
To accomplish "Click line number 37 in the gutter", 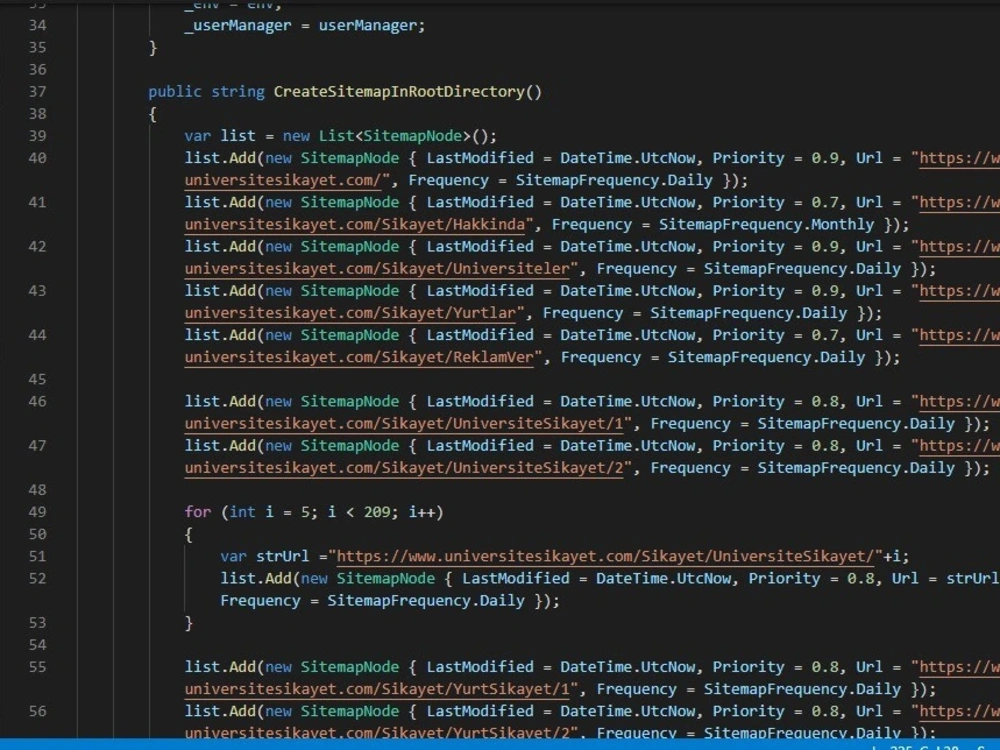I will point(38,92).
